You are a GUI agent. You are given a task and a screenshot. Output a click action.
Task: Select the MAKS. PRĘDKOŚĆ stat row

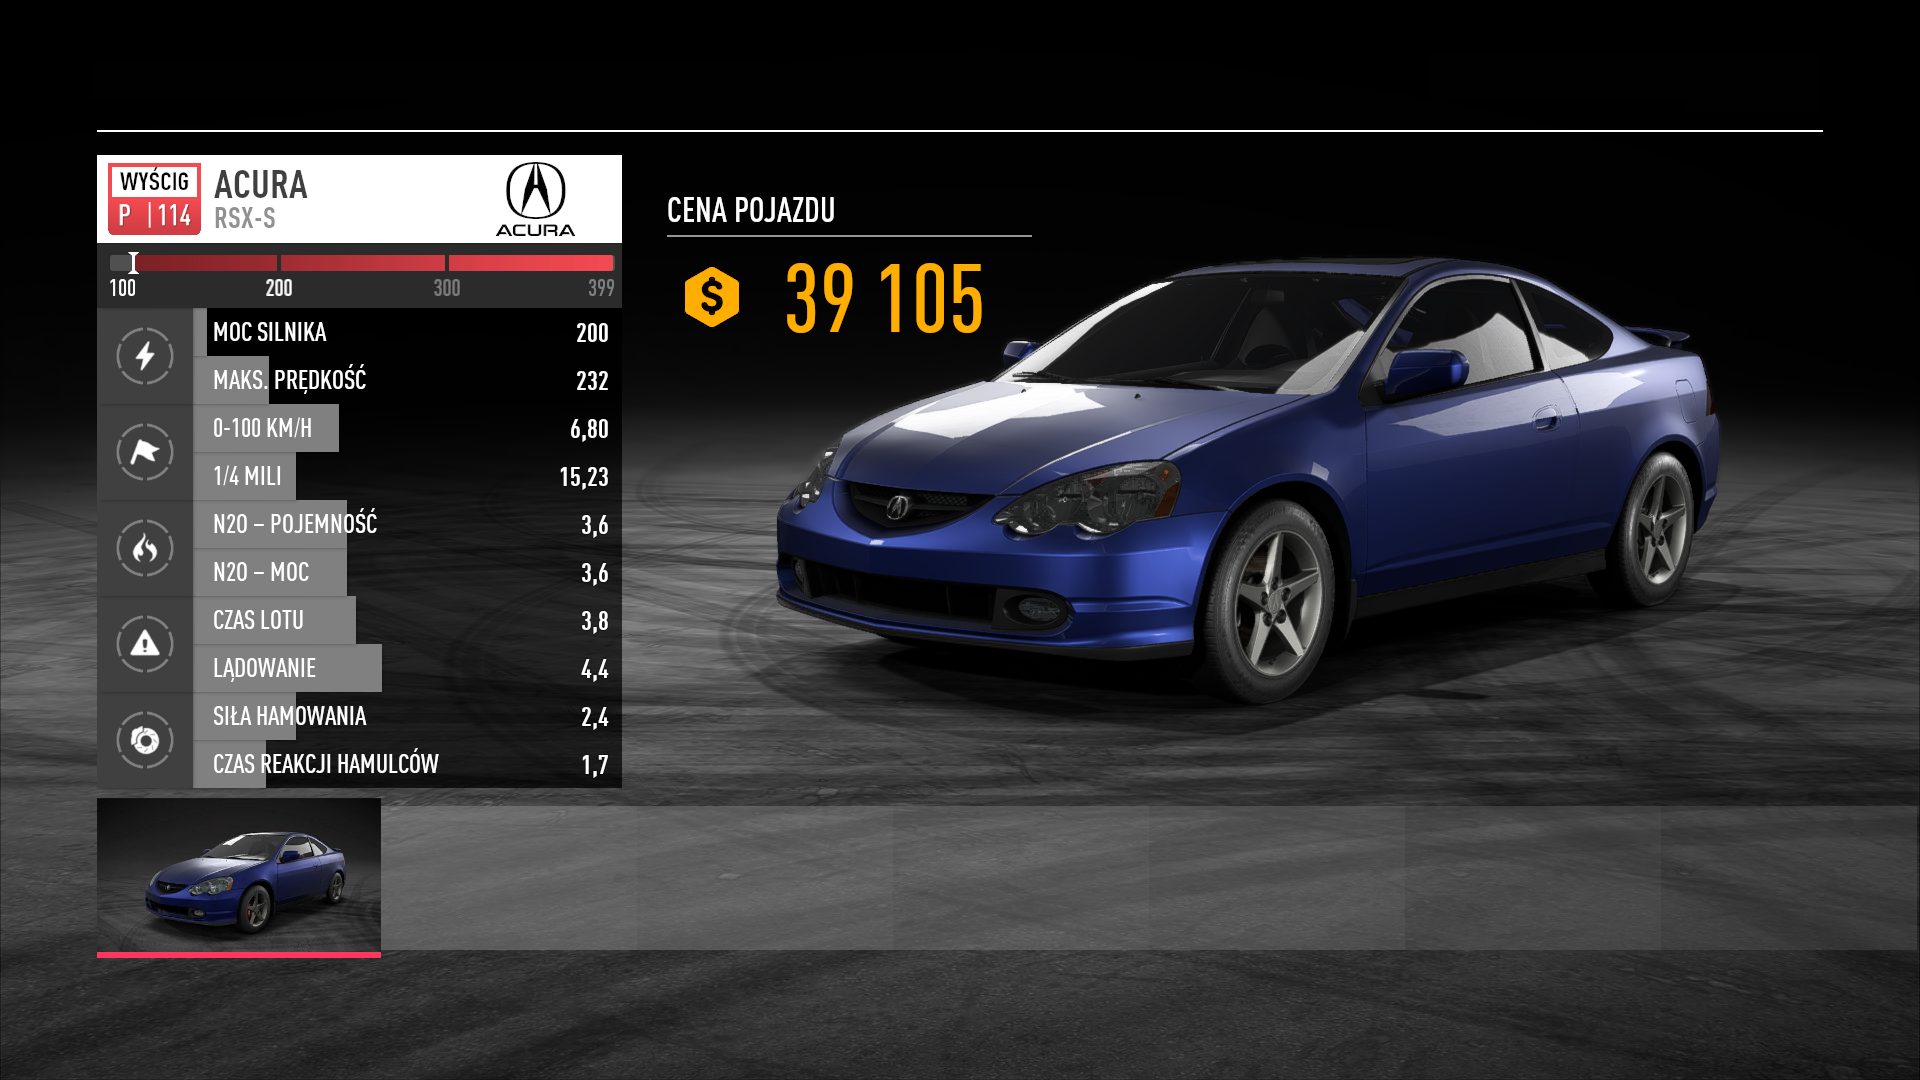pos(408,380)
